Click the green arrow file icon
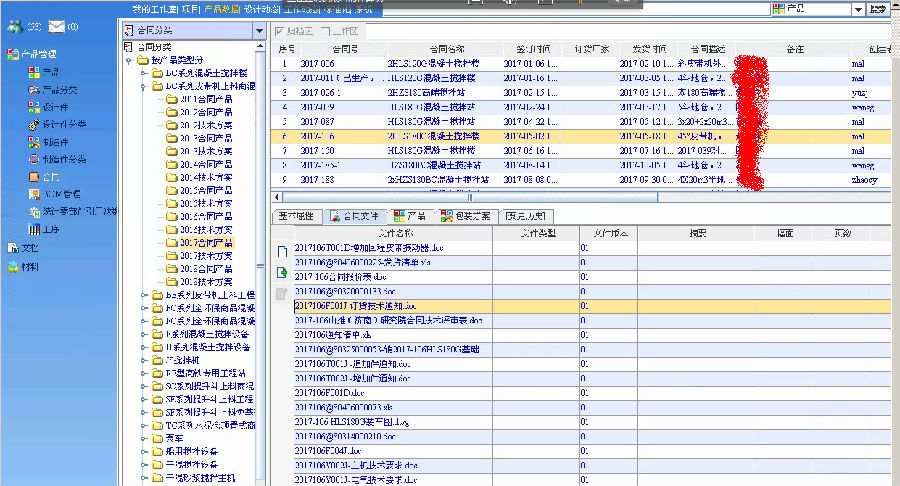Viewport: 900px width, 486px height. tap(281, 272)
